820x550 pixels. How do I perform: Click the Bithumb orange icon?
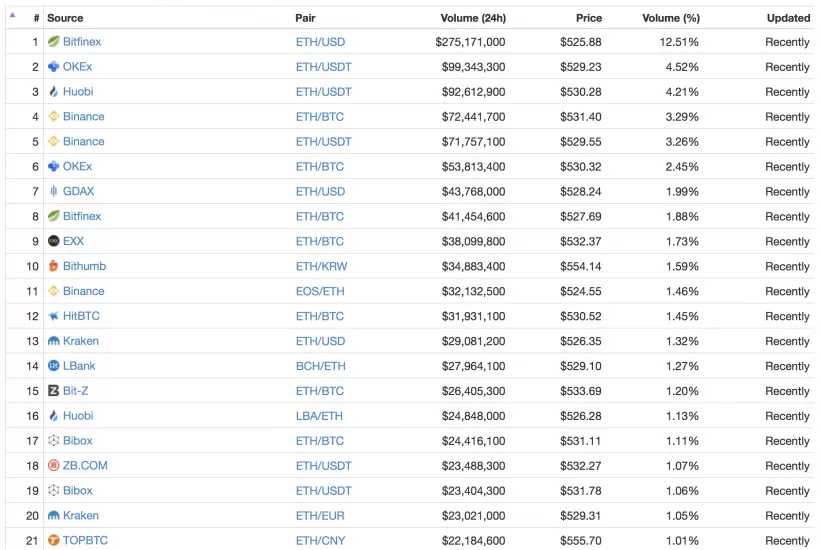54,266
